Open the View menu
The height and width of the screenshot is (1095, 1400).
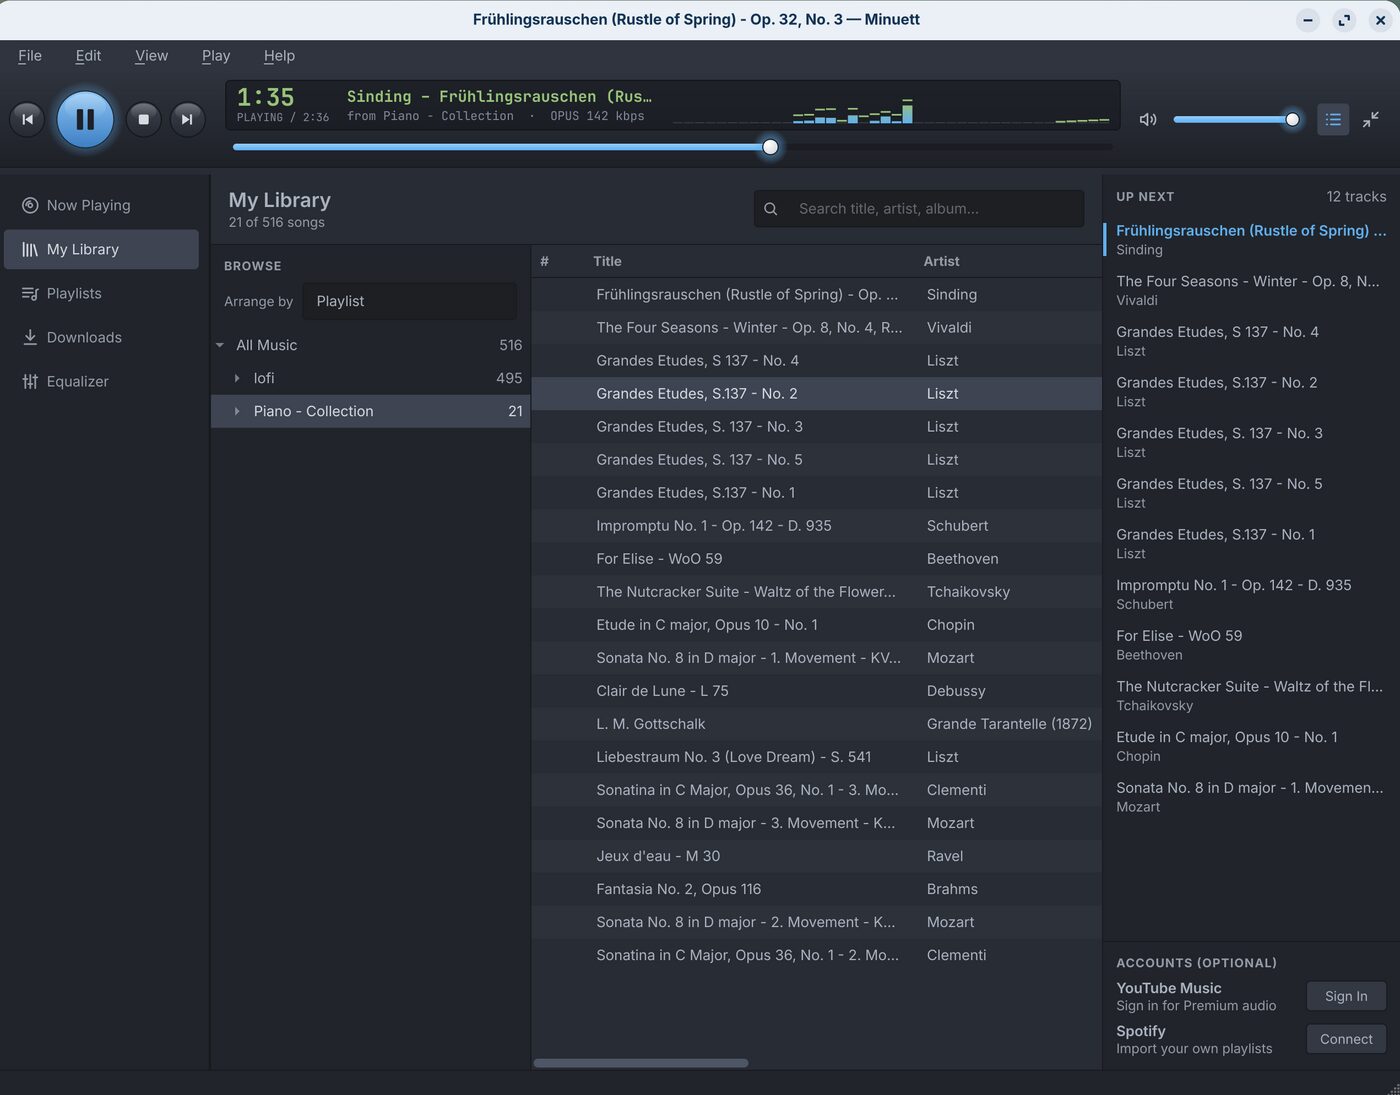click(151, 56)
